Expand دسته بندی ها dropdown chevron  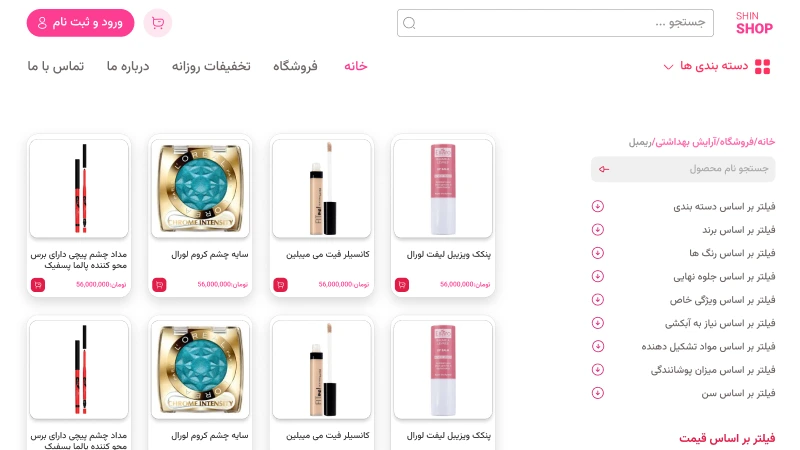(668, 67)
